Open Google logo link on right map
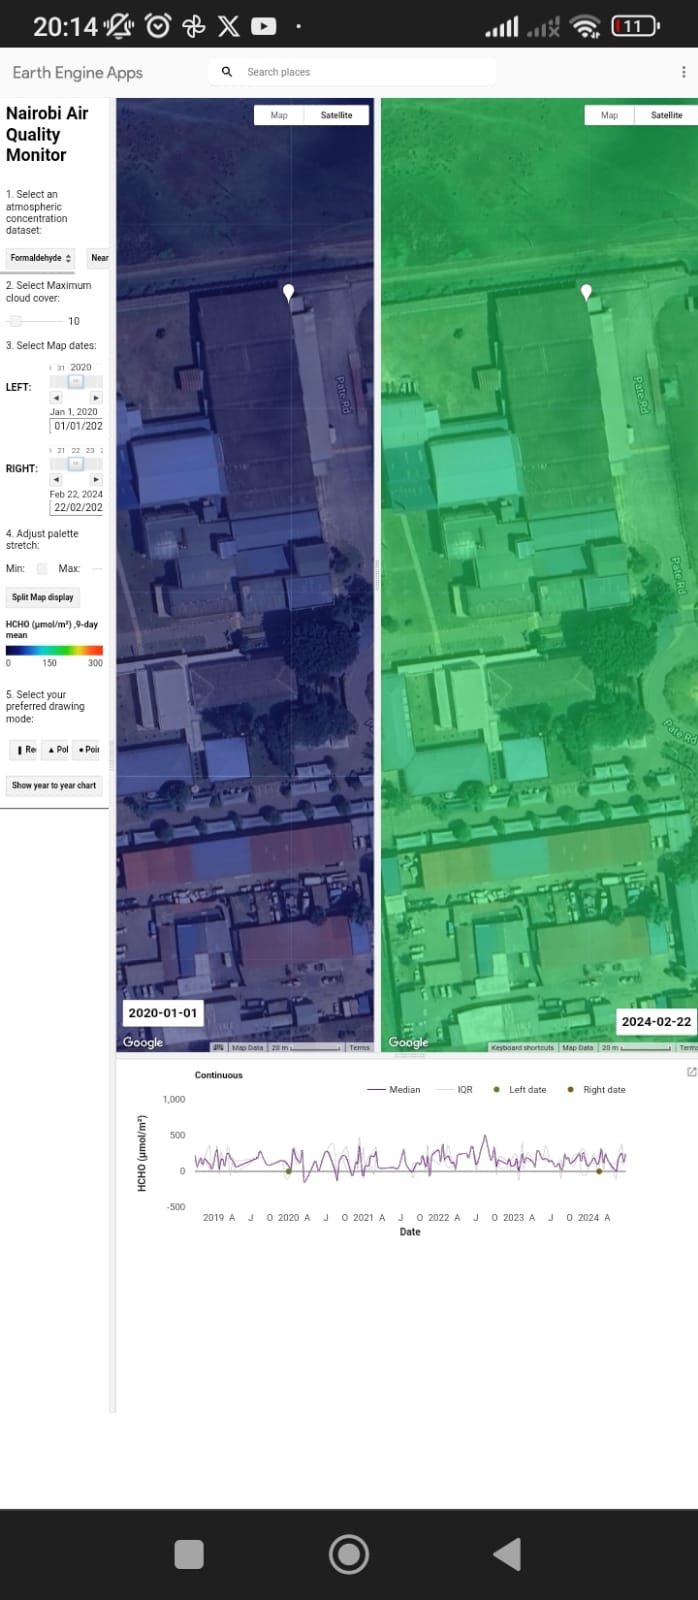The height and width of the screenshot is (1600, 698). [x=408, y=1042]
